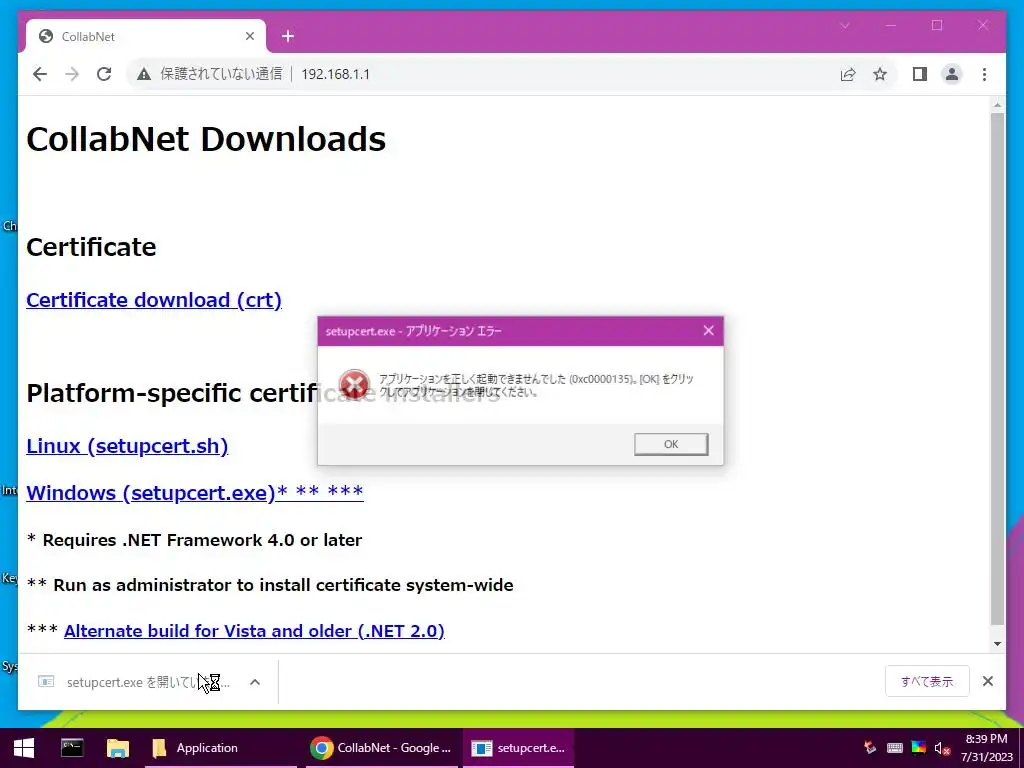This screenshot has width=1024, height=768.
Task: Click the Run as administrator note
Action: [x=270, y=585]
